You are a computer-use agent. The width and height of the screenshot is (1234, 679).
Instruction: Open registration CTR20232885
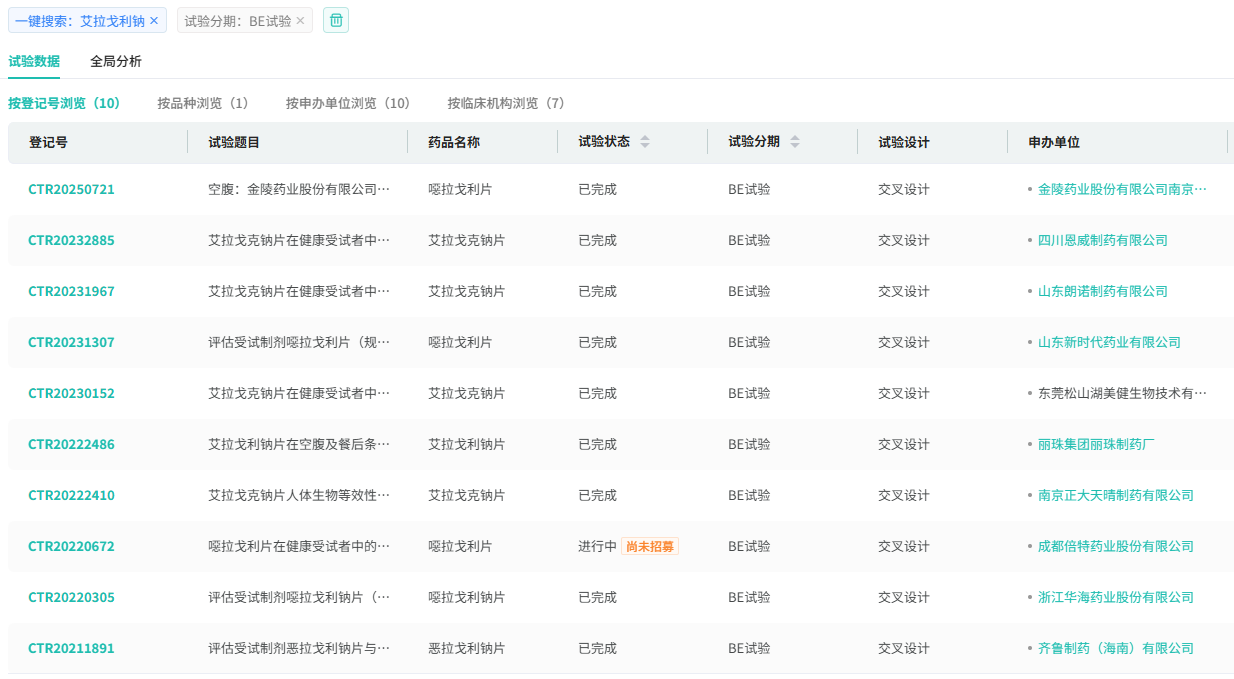[71, 240]
